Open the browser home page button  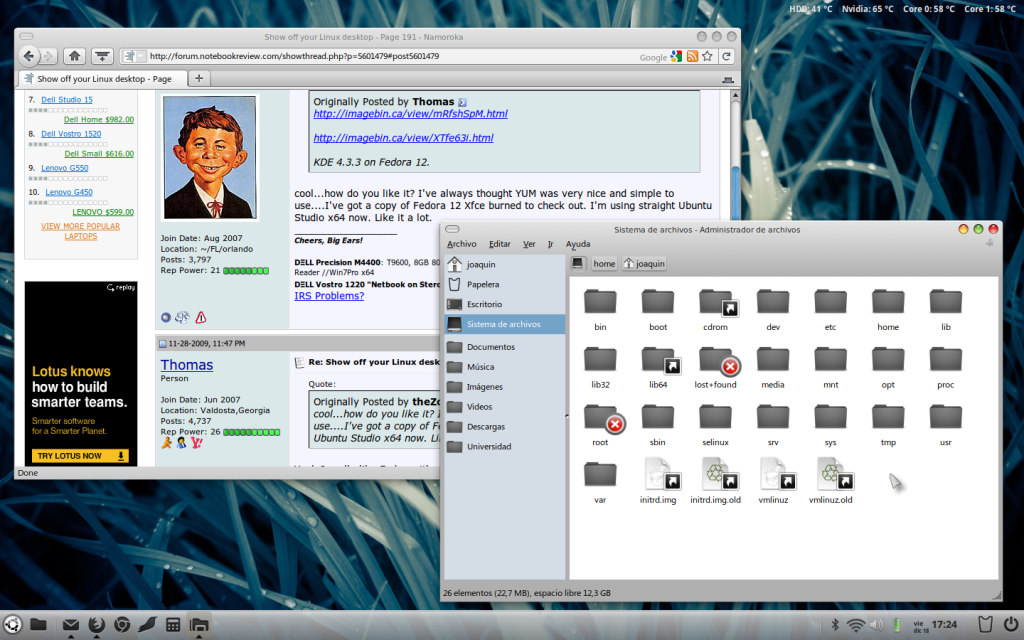[x=74, y=56]
